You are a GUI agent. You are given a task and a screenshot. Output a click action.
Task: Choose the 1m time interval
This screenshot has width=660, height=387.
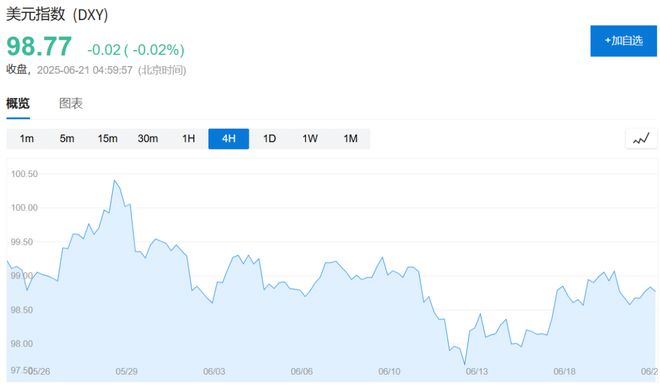click(27, 139)
